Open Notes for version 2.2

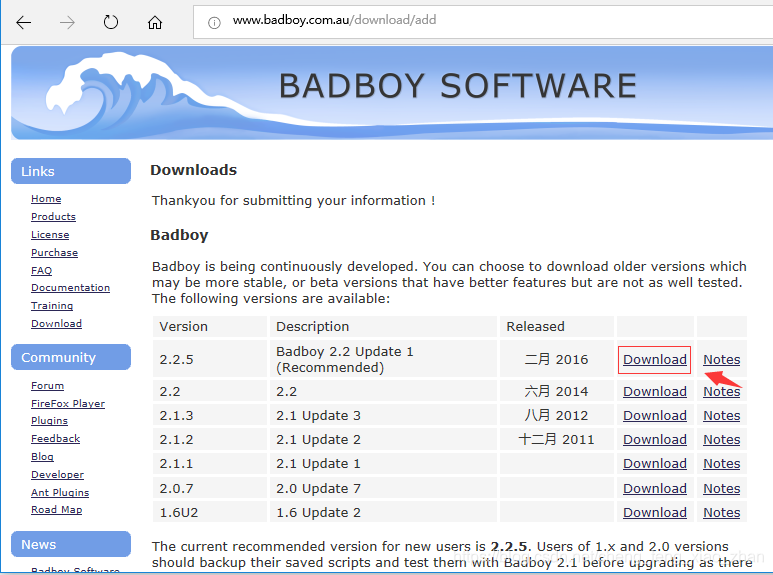tap(721, 392)
